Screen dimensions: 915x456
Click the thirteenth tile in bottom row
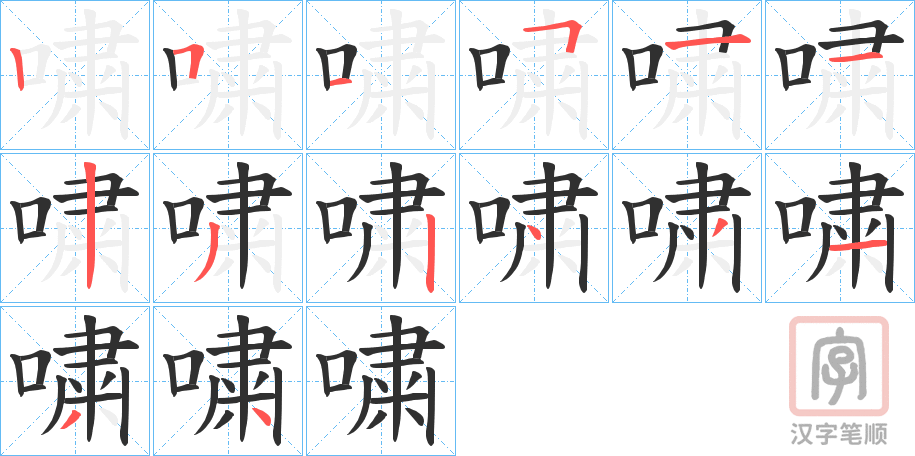75,381
